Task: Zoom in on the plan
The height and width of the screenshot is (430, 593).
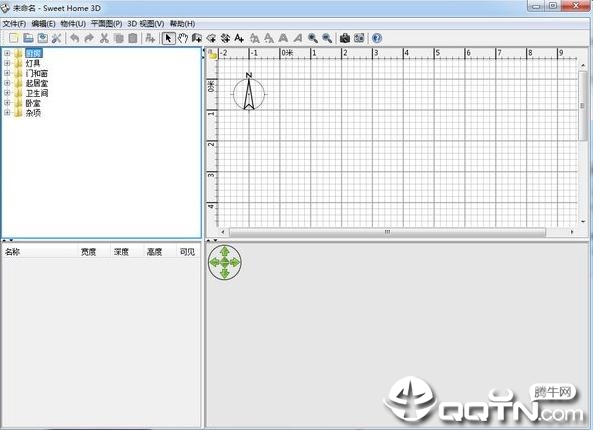Action: coord(313,38)
